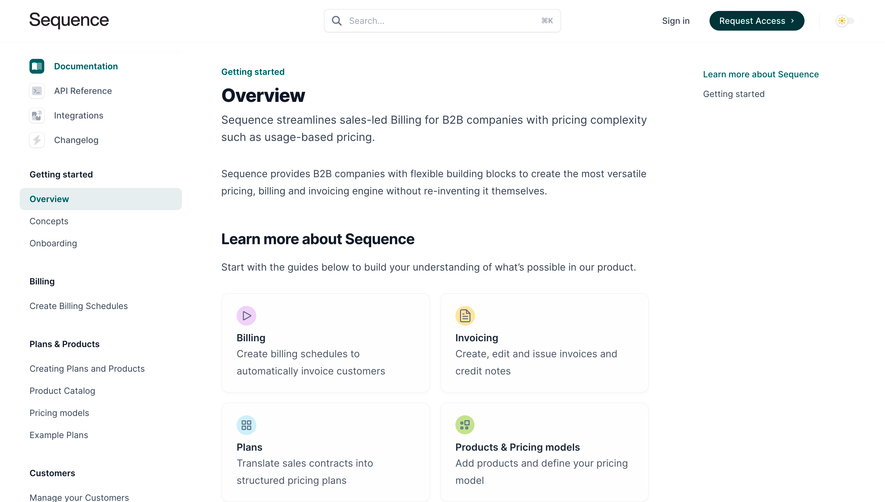Click the Integrations icon
This screenshot has height=502, width=885.
[37, 116]
